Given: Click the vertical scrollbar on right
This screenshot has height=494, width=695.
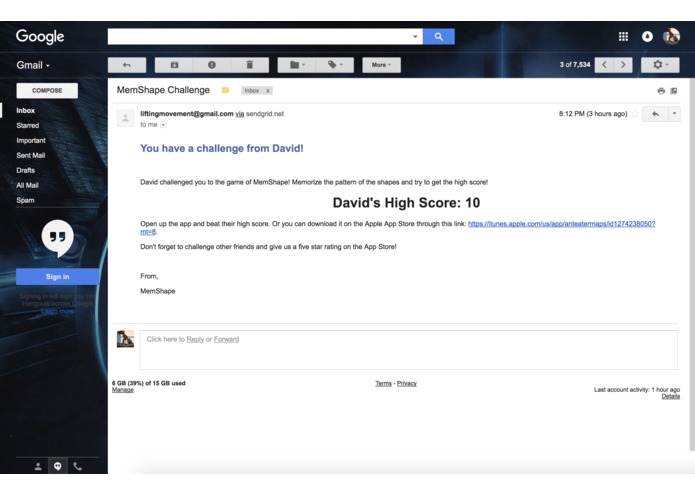Looking at the screenshot, I should [692, 266].
